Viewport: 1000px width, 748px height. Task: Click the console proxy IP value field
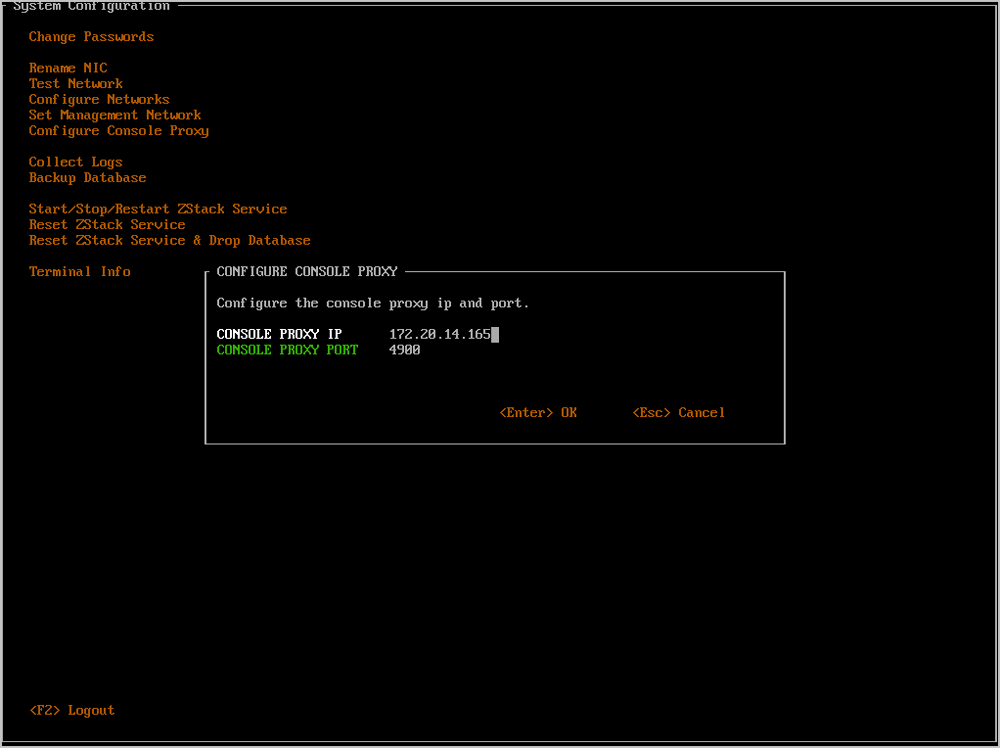440,334
